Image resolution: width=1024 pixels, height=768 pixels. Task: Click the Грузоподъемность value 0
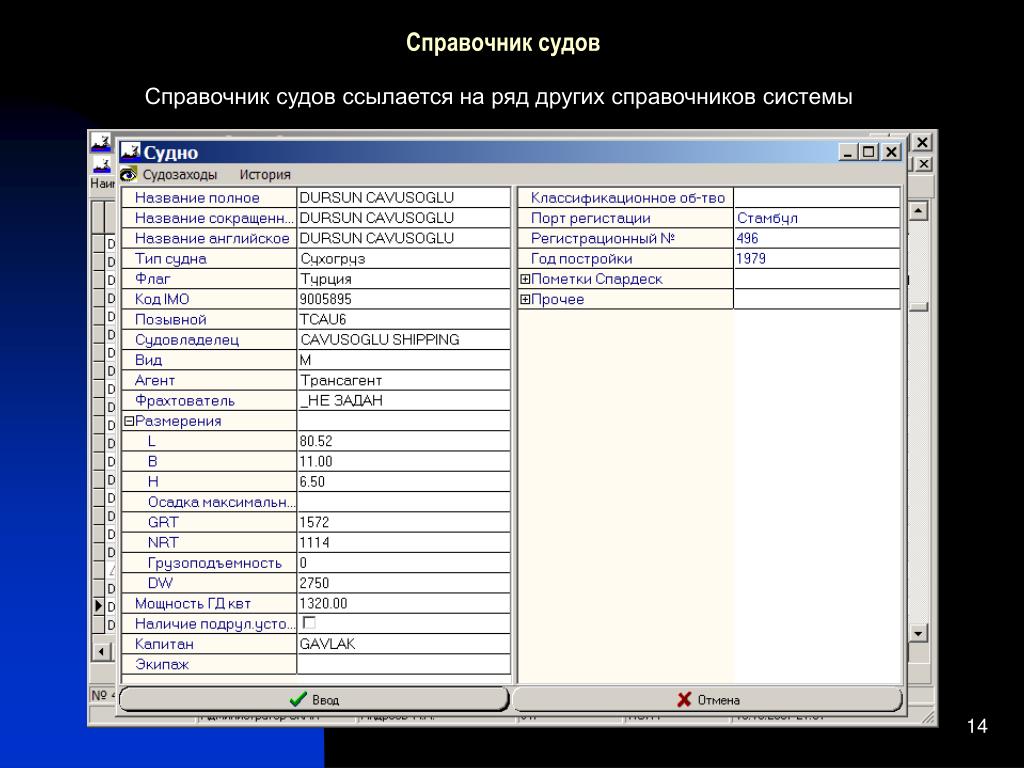[x=404, y=562]
